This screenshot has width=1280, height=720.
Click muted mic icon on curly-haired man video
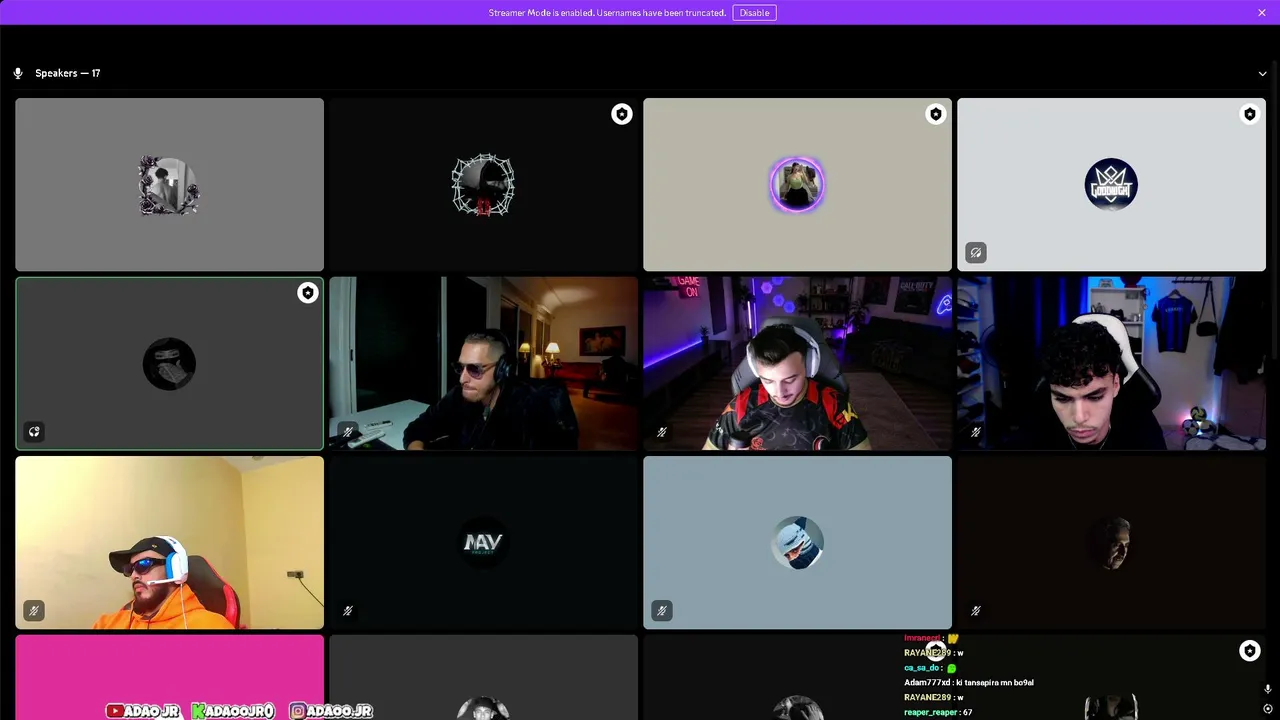pos(976,432)
